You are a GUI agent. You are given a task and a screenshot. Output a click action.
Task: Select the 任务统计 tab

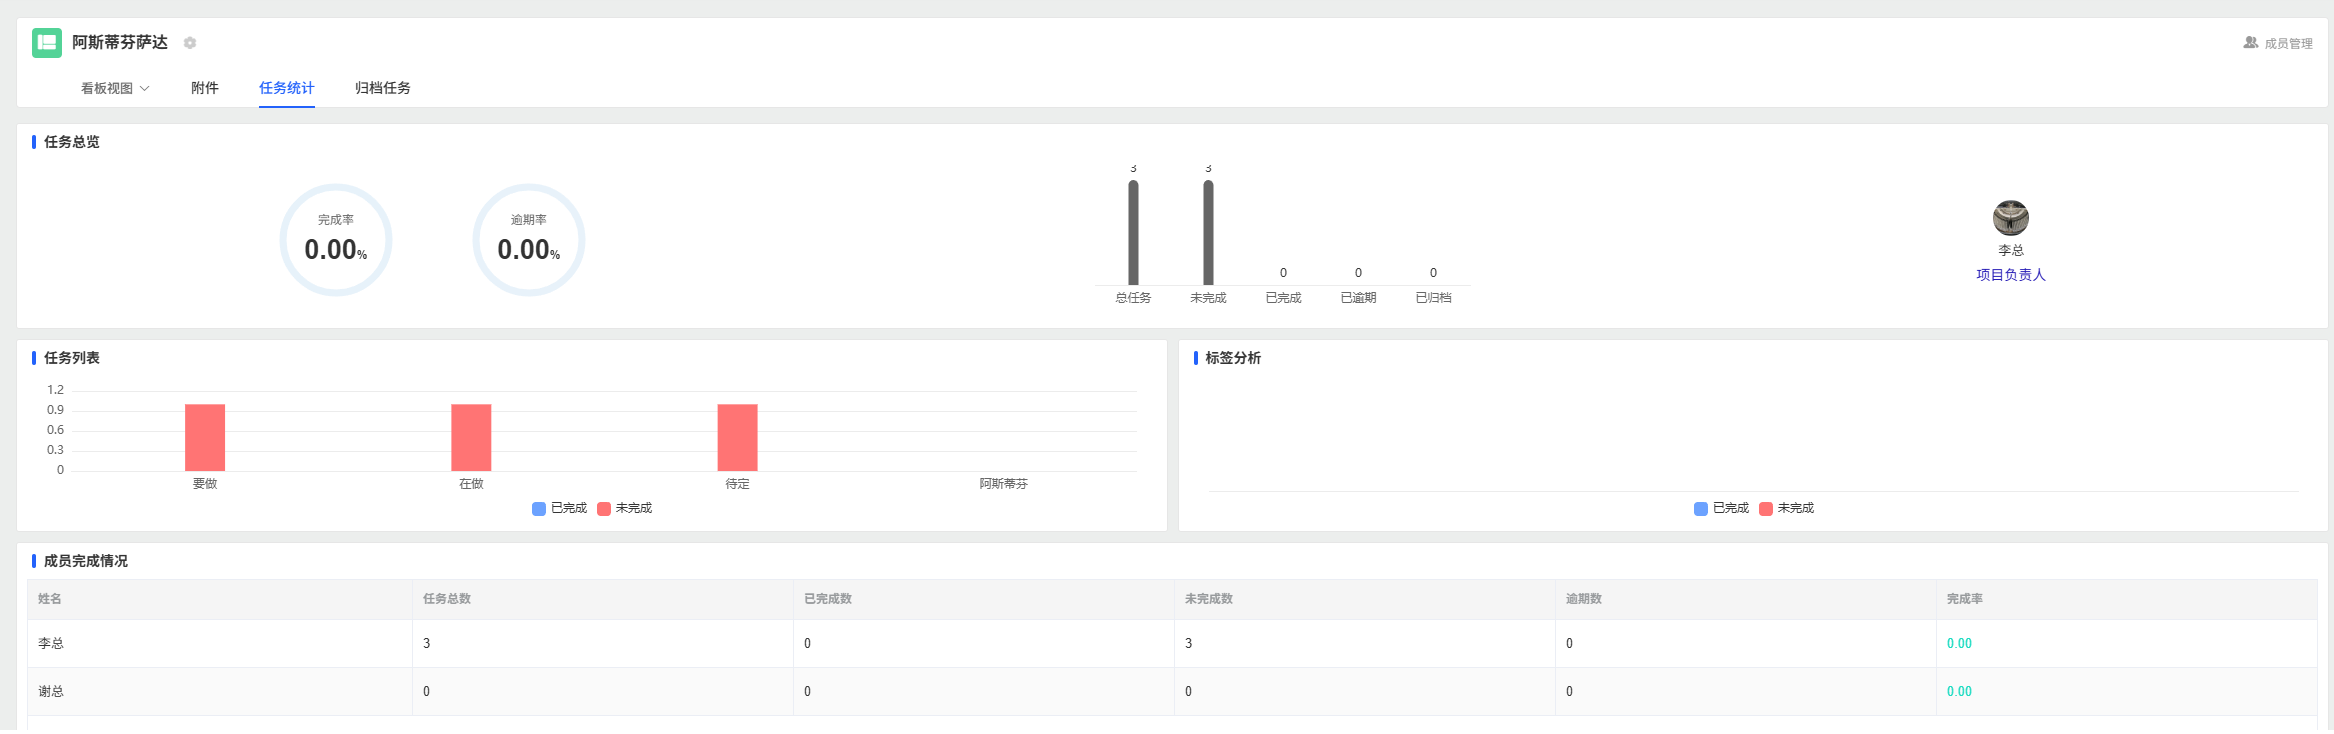[x=287, y=88]
